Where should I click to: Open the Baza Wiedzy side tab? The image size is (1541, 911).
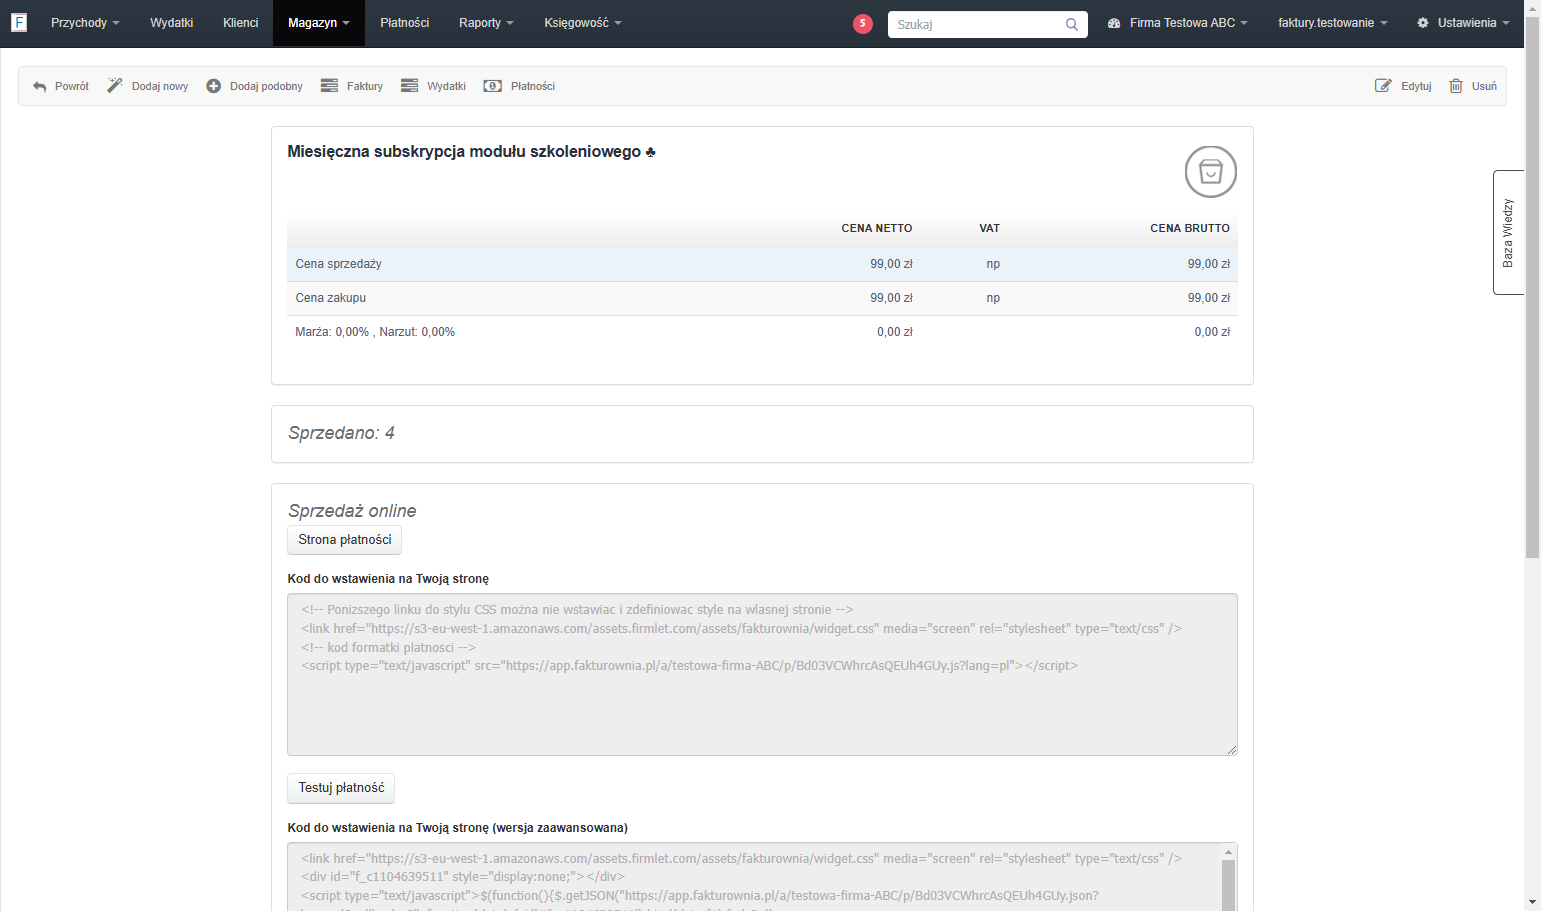1508,232
